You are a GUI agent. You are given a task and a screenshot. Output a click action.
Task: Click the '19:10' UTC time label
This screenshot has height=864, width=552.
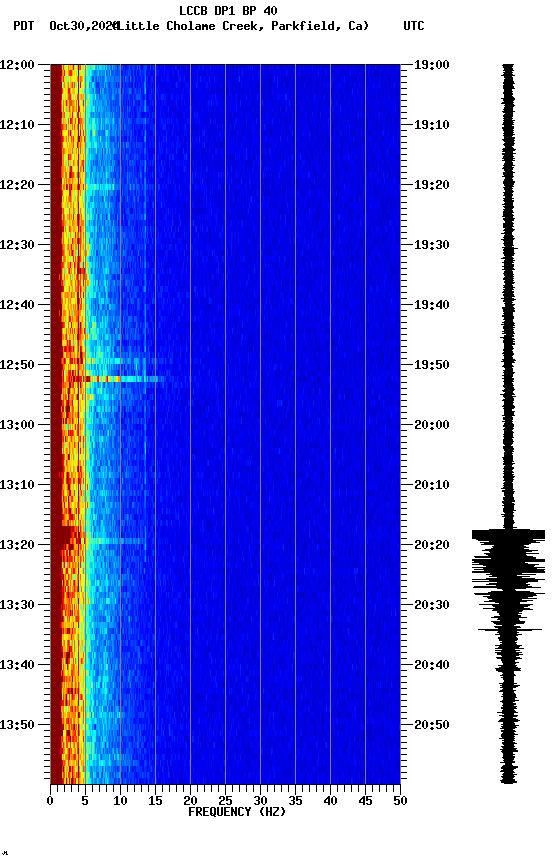pyautogui.click(x=432, y=125)
